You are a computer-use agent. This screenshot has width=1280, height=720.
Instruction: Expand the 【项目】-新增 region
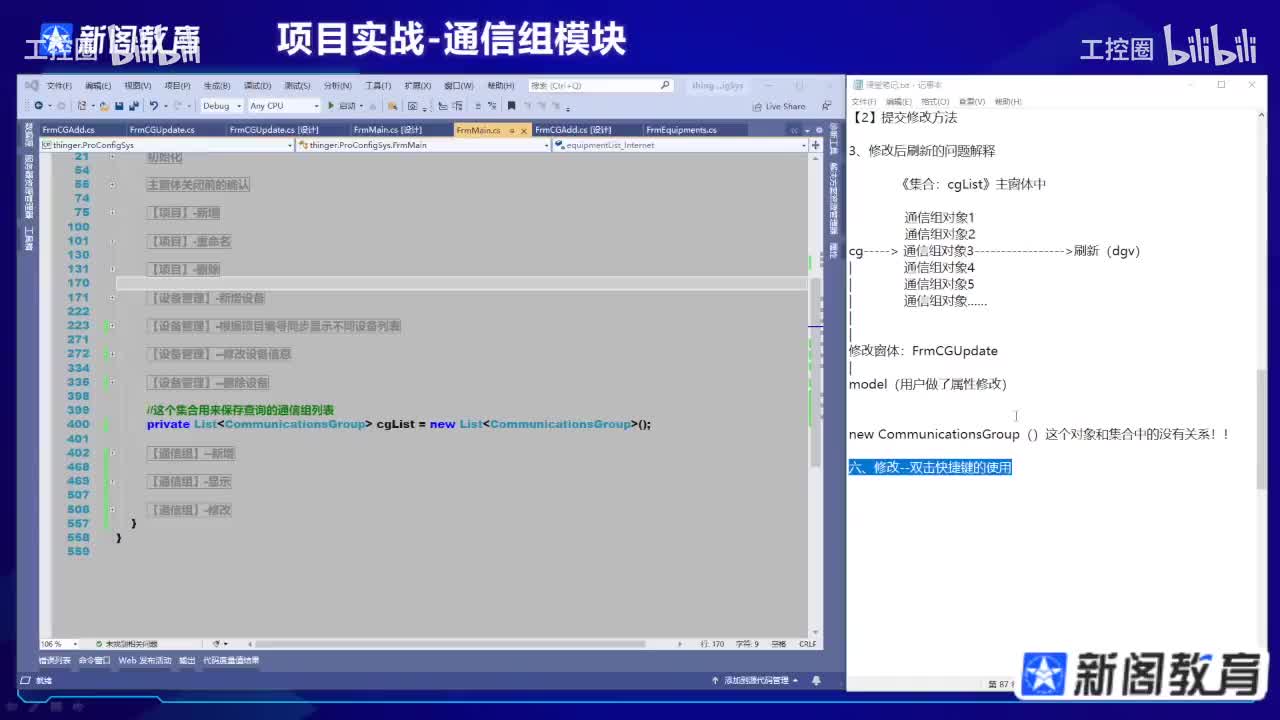click(x=112, y=213)
